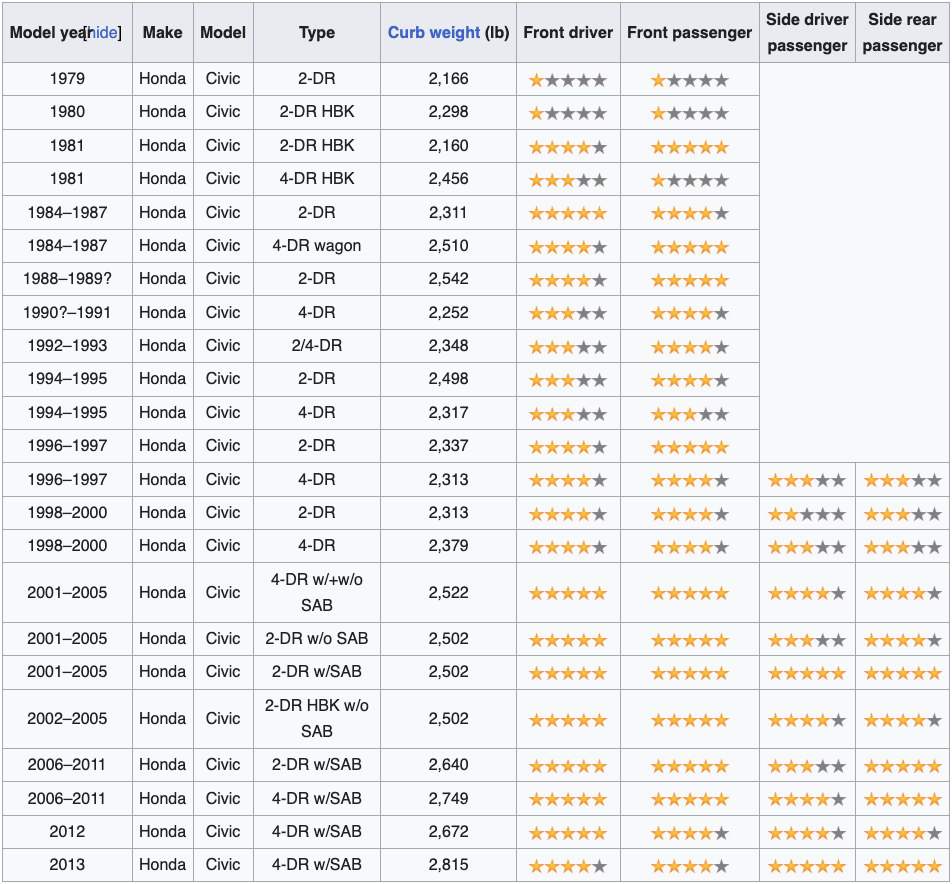Screen dimensions: 952x884
Task: Open the Curb weight (lb) sortable header
Action: [x=447, y=31]
